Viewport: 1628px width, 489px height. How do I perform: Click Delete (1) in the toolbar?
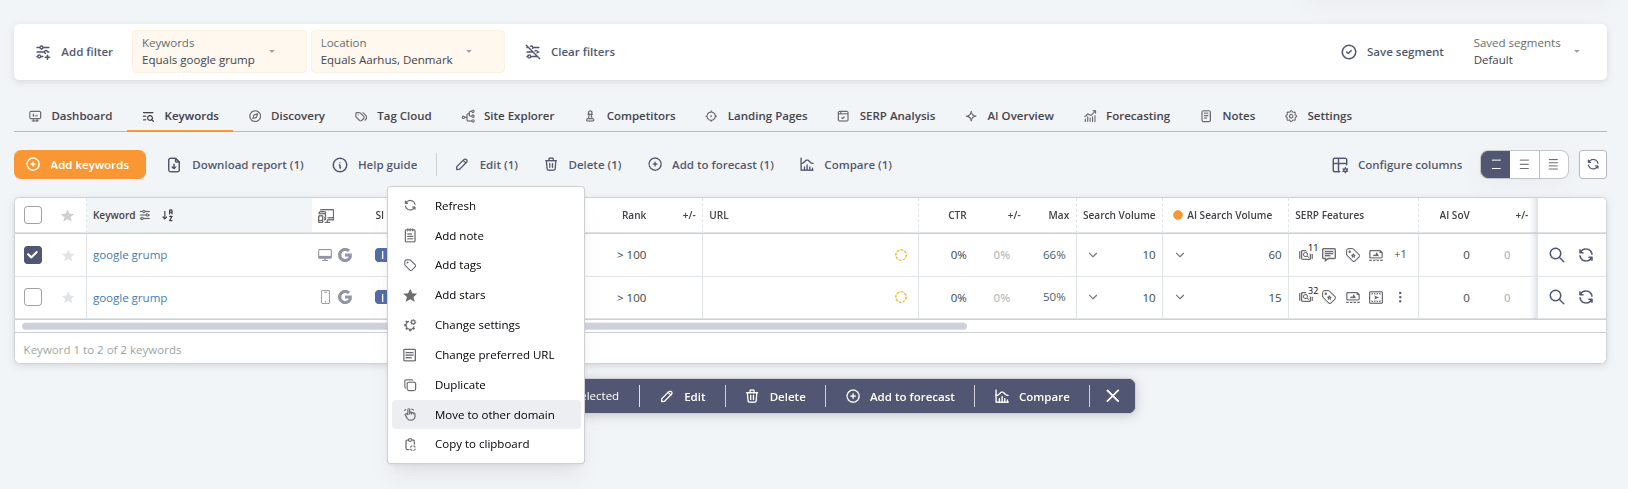pyautogui.click(x=583, y=165)
